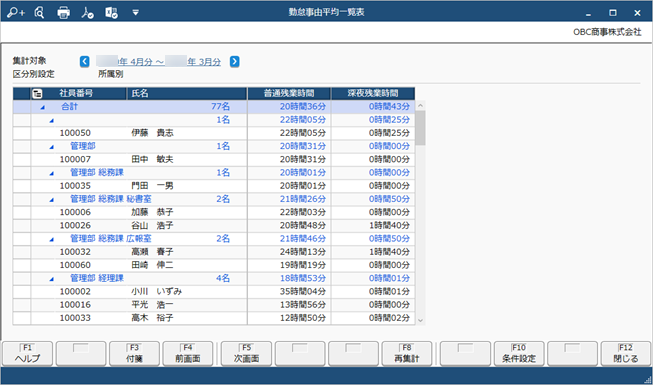Print the list with printer icon

click(x=63, y=13)
